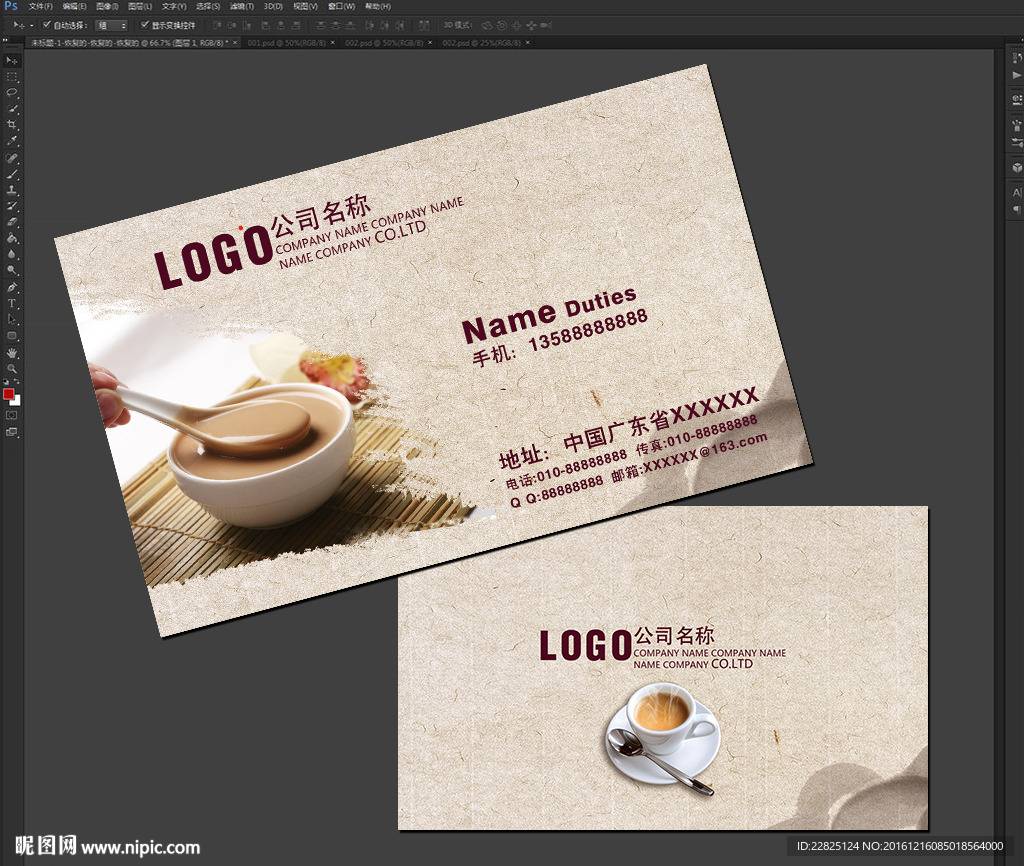Select the Horizontal Type tool
Screen dimensions: 1024x866
(x=12, y=303)
